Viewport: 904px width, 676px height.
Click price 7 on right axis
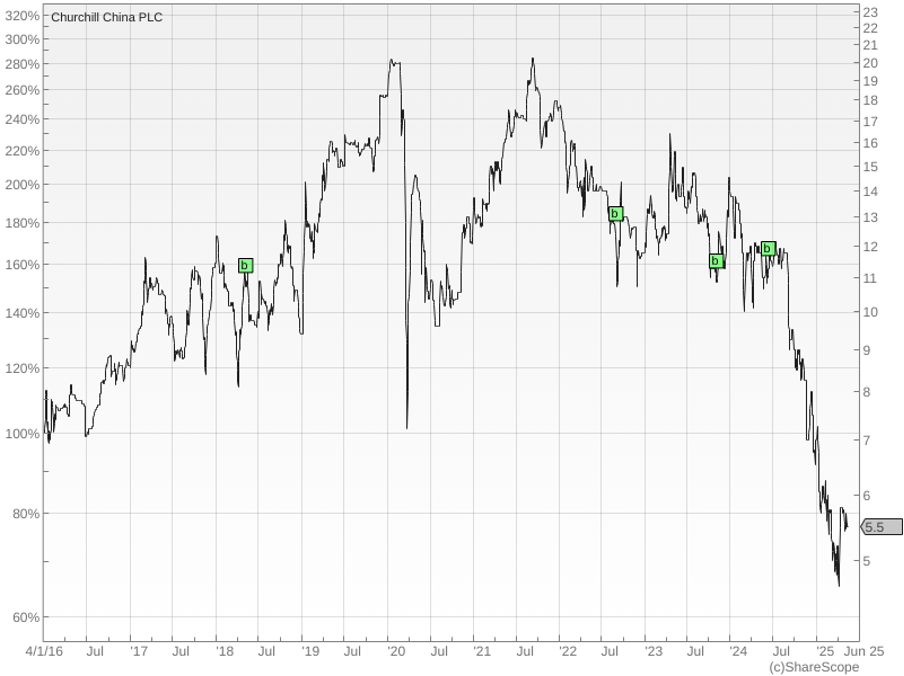(867, 440)
